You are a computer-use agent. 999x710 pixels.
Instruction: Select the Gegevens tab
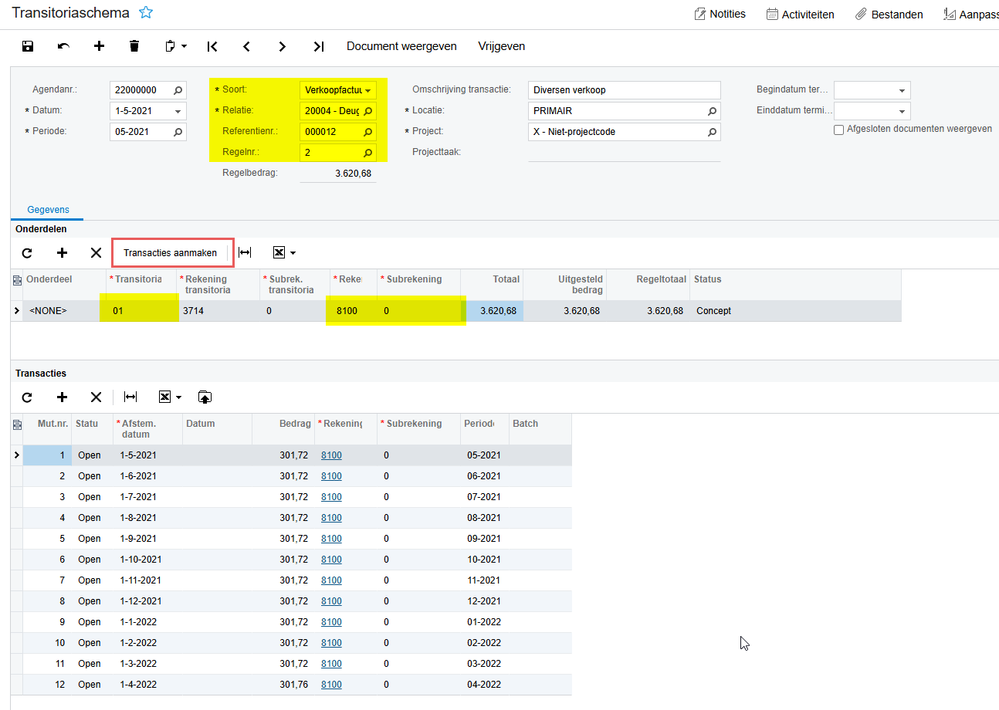click(48, 210)
